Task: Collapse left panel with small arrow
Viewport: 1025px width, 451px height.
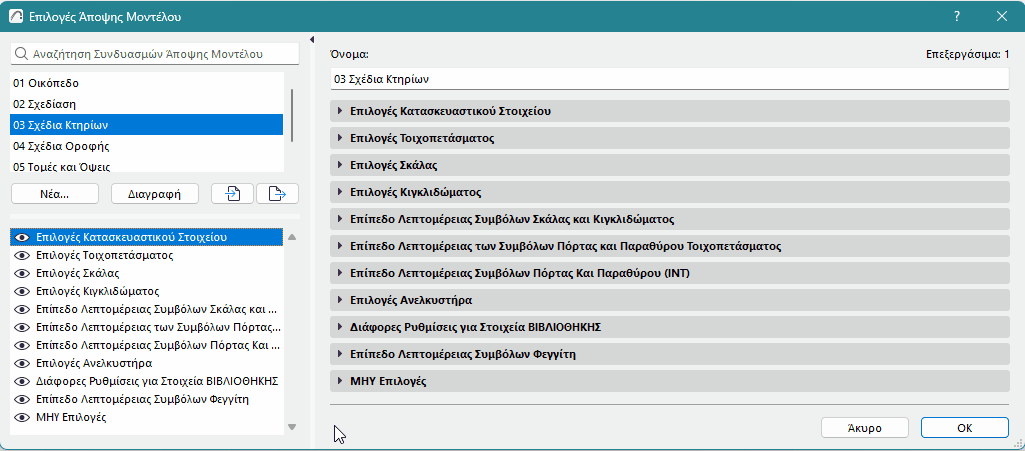Action: (x=312, y=39)
